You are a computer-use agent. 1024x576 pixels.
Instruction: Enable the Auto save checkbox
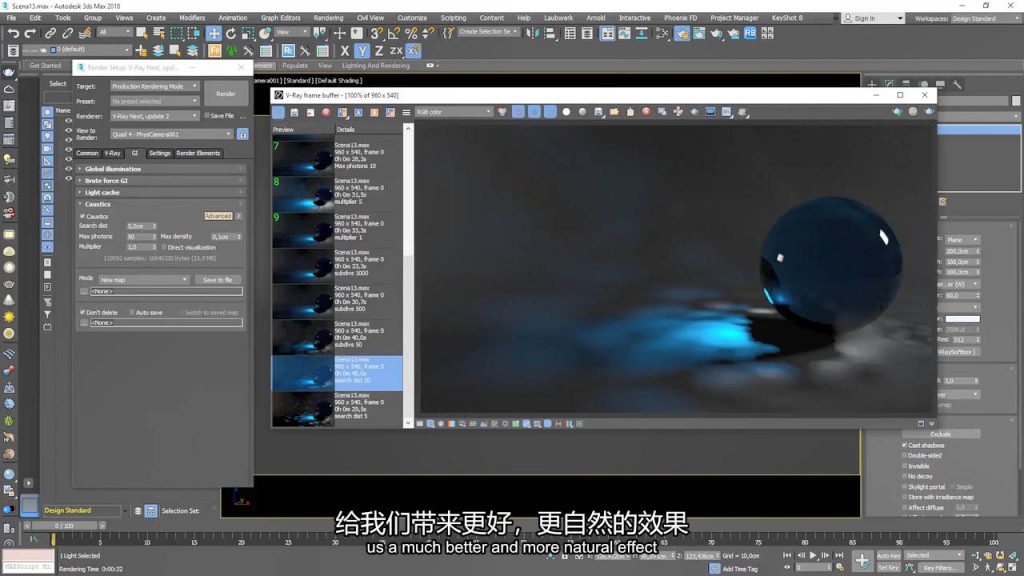tap(132, 312)
